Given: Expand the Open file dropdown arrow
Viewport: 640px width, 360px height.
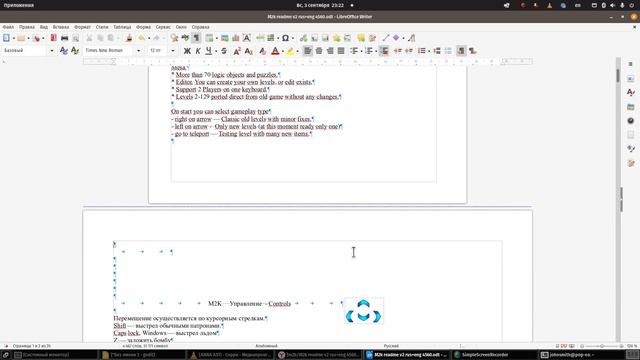Looking at the screenshot, I should tap(28, 38).
